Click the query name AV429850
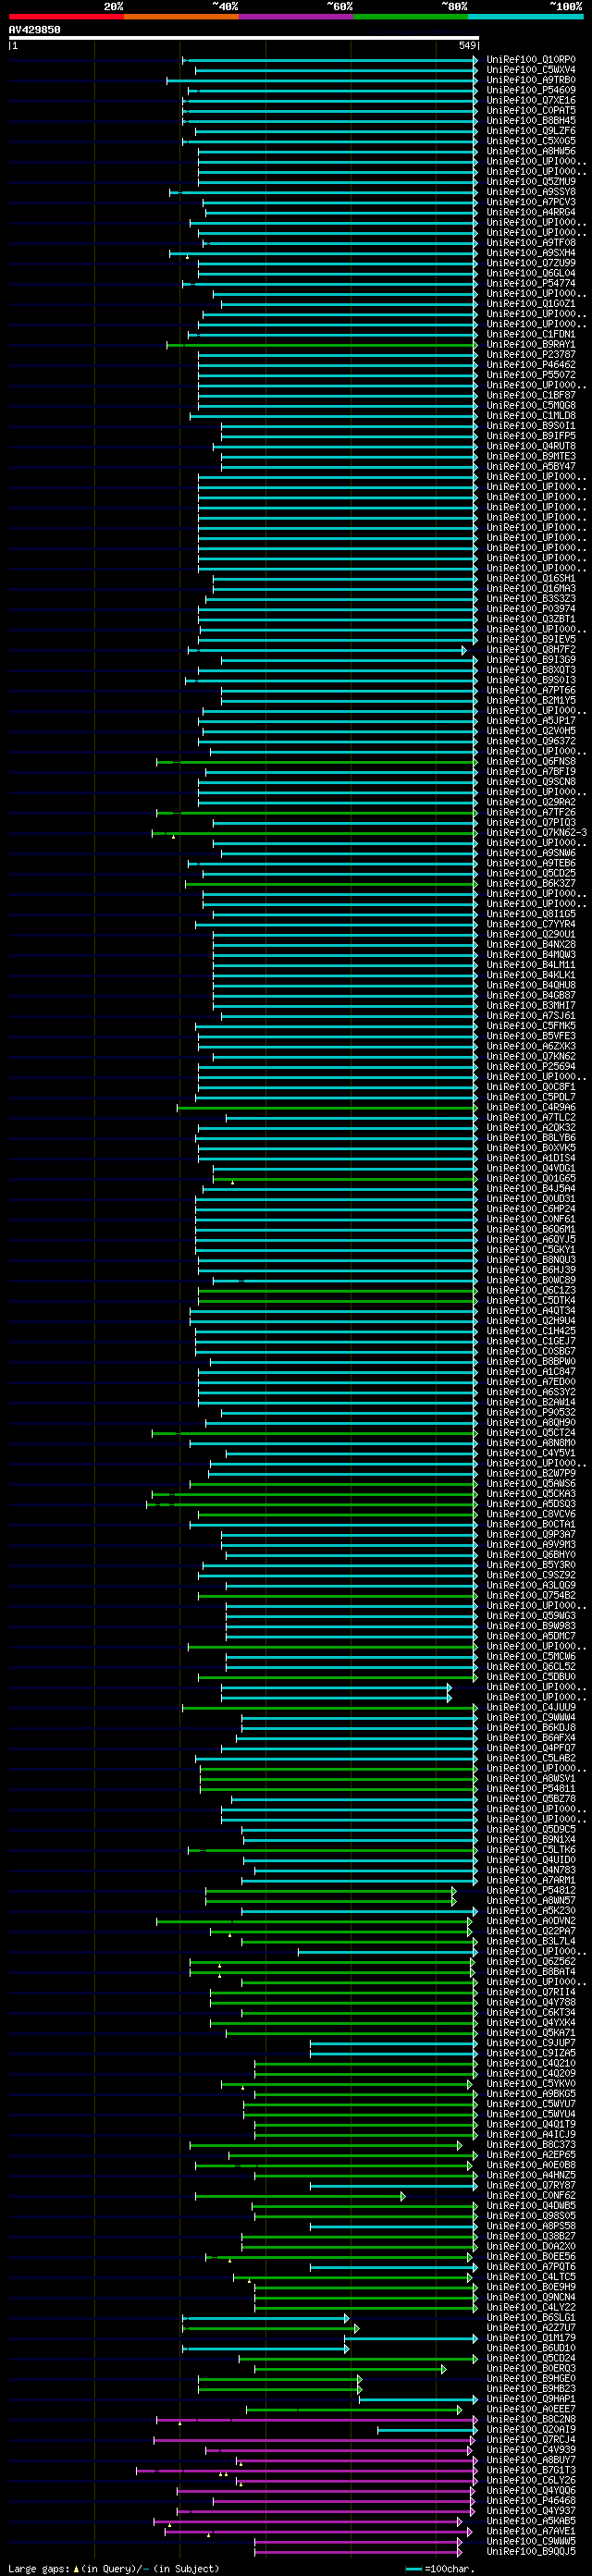 click(x=34, y=30)
